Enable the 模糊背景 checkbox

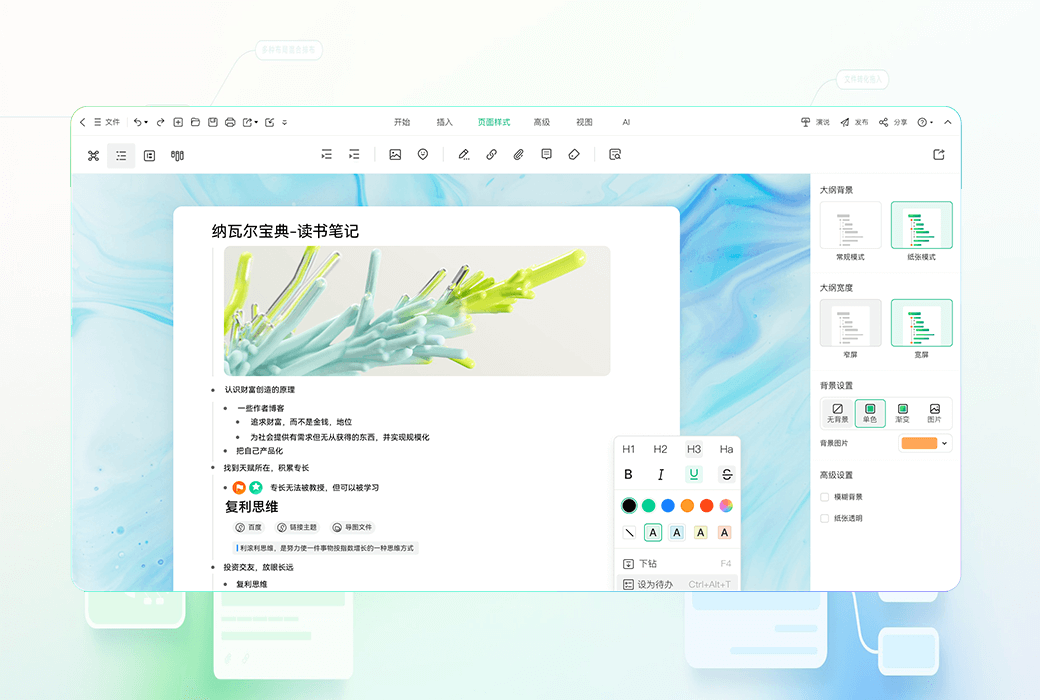(824, 497)
